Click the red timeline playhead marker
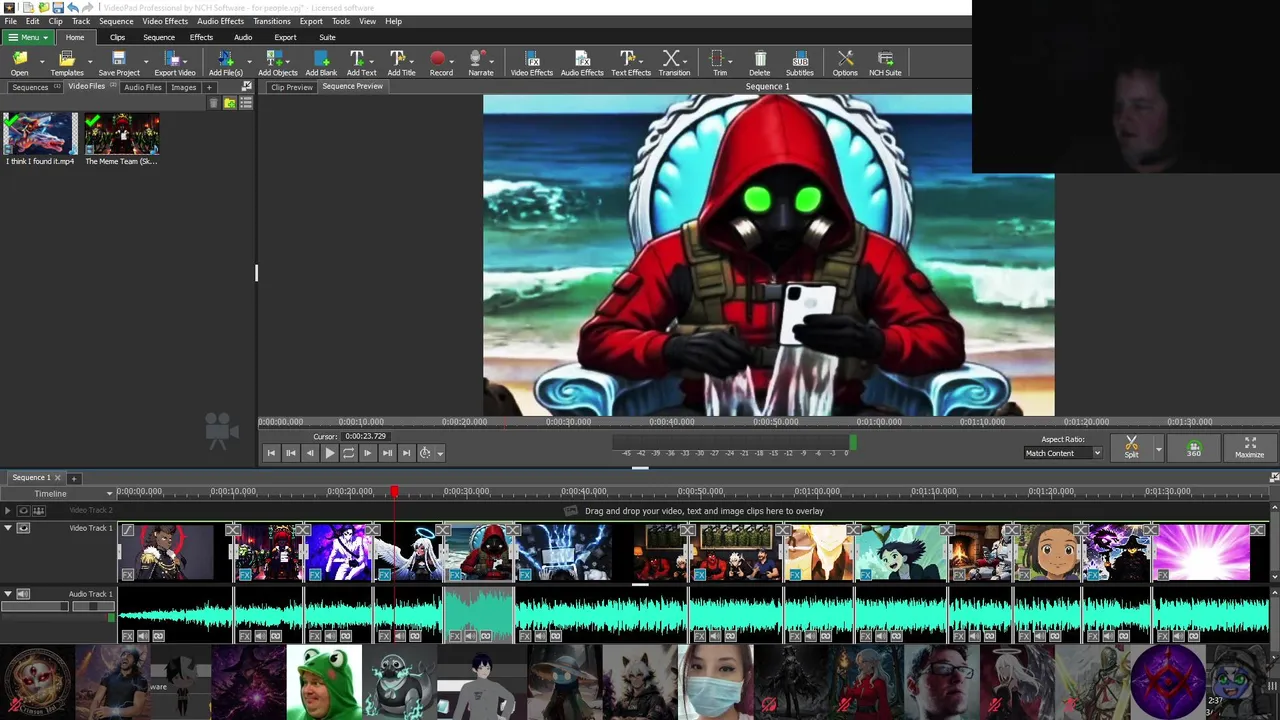 (x=394, y=491)
